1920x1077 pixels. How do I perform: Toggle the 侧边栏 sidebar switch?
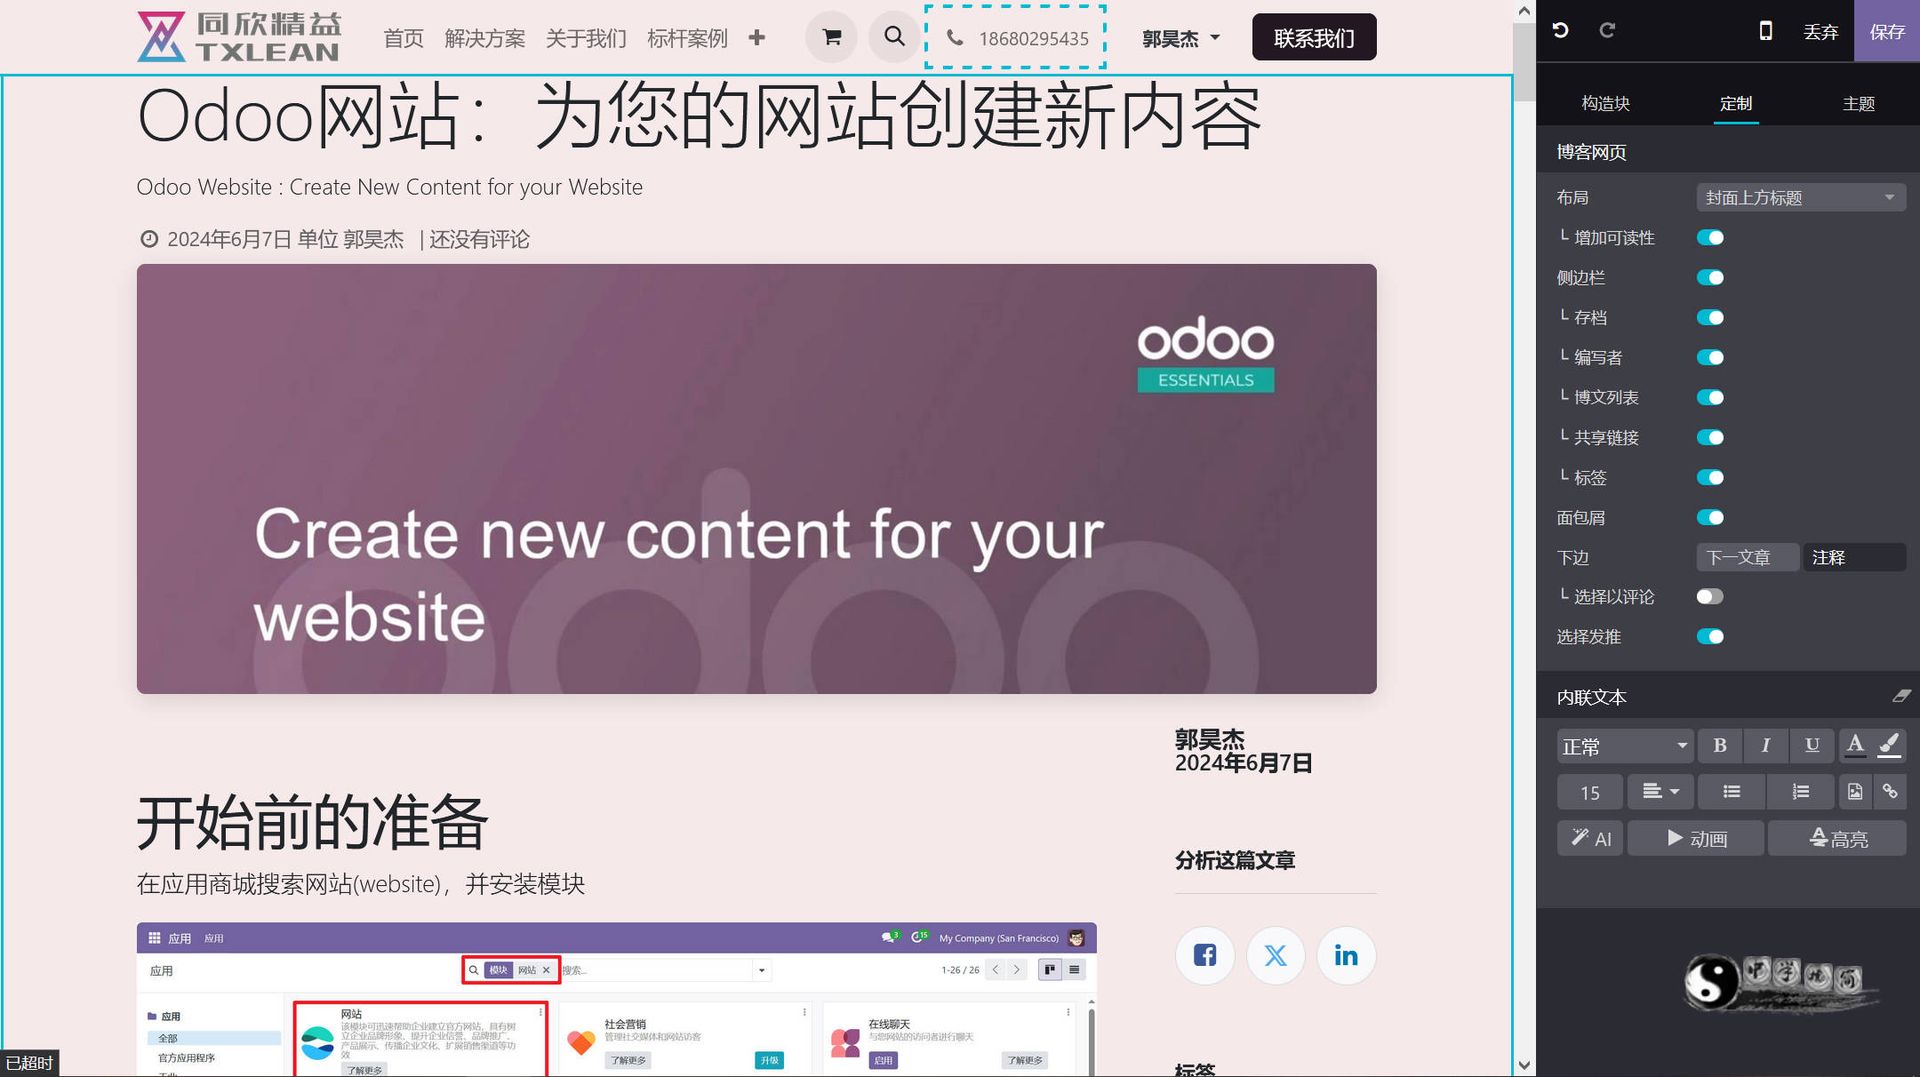tap(1710, 278)
